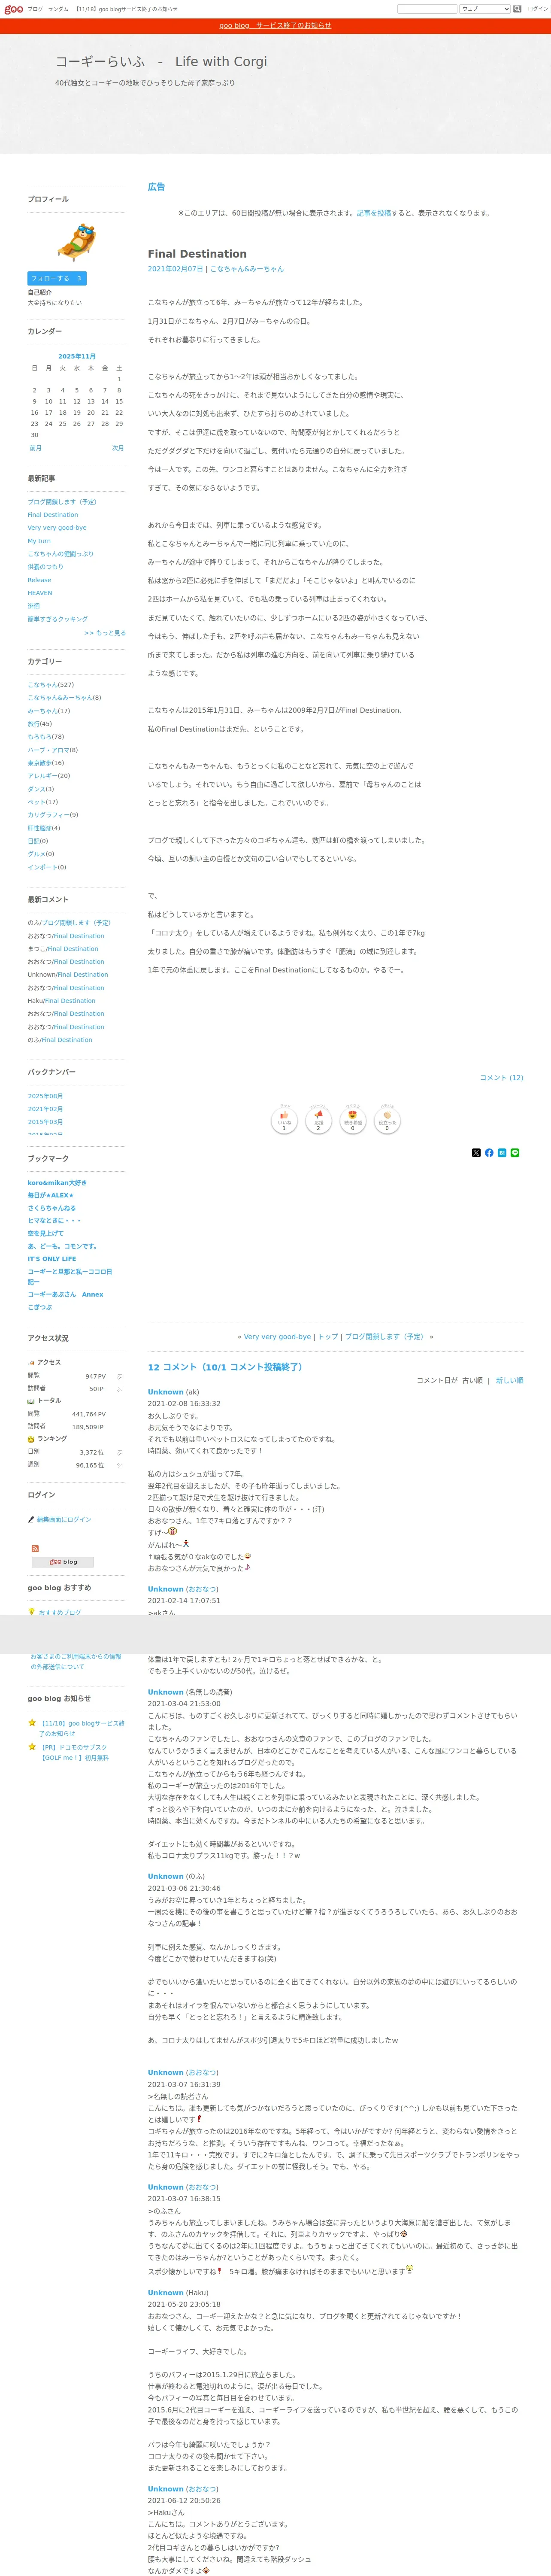Share post on X (Twitter)
The image size is (551, 2576).
476,1153
